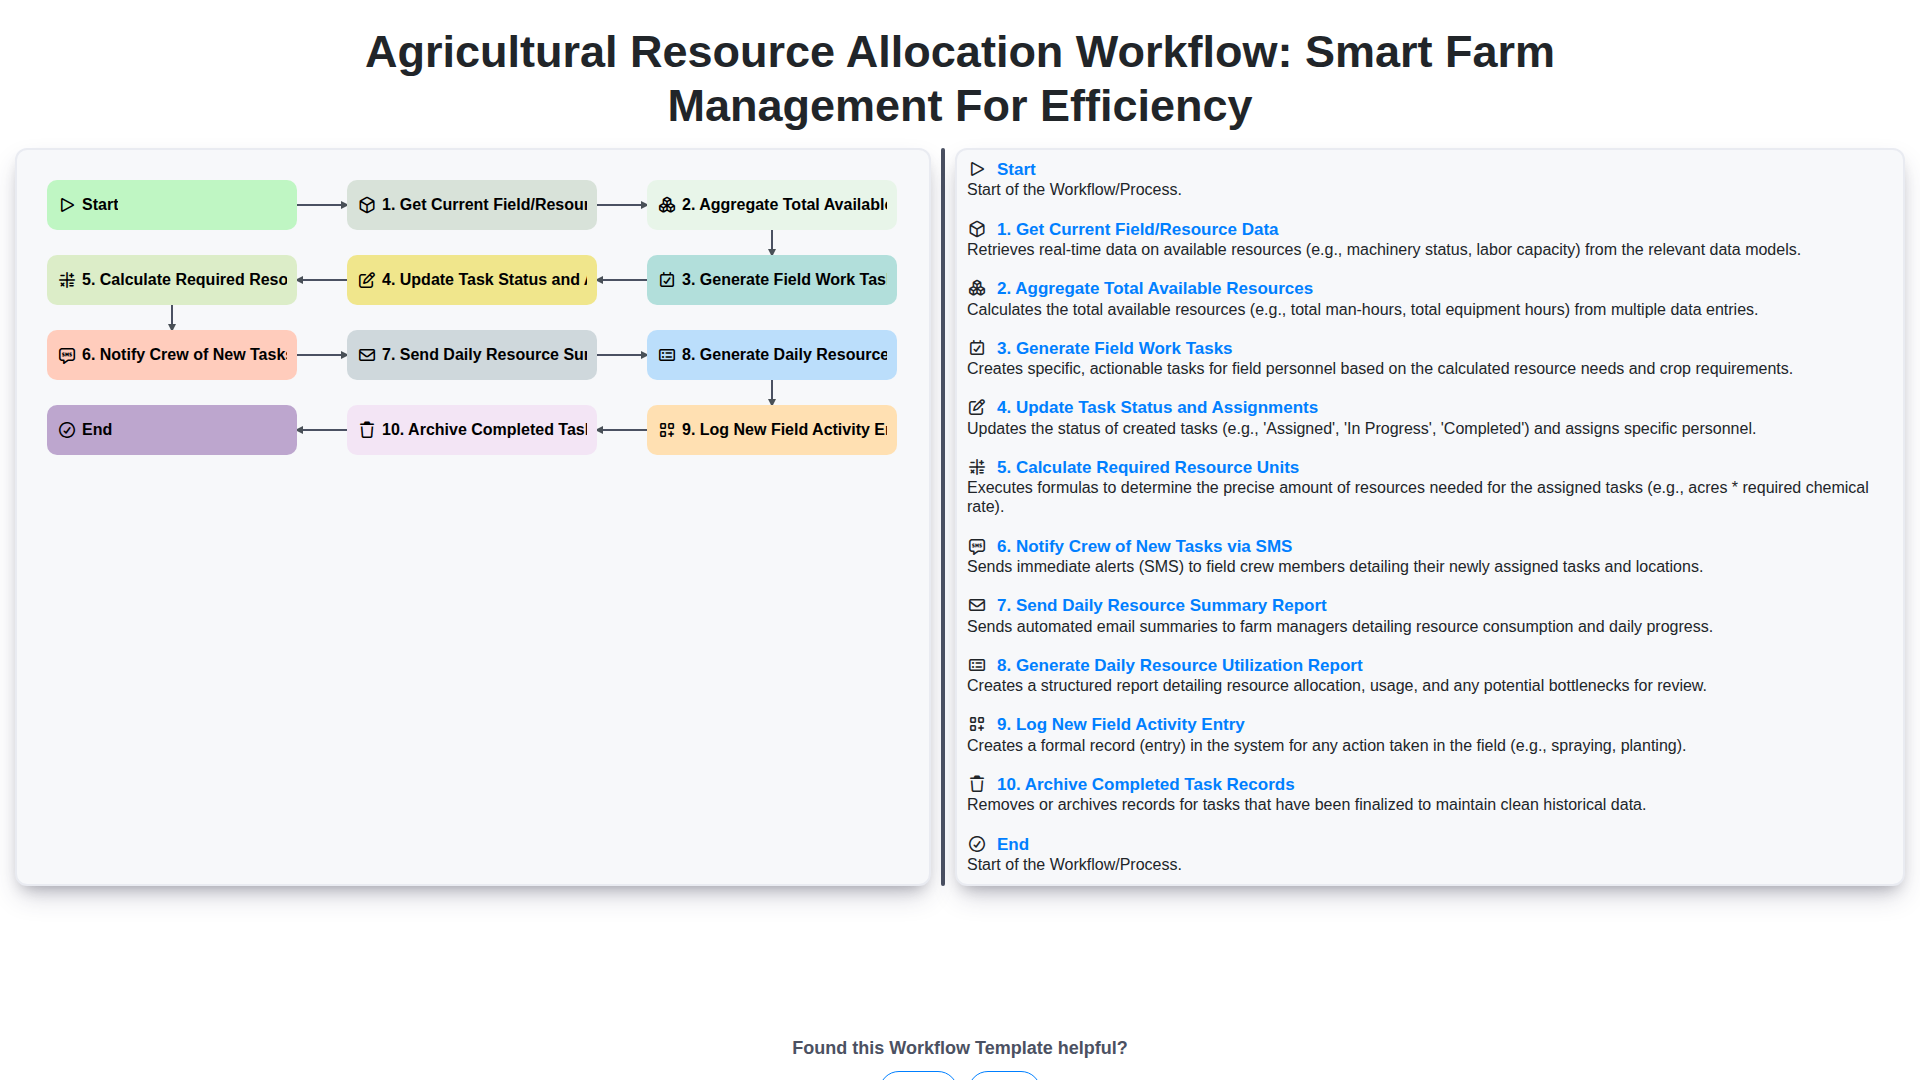
Task: Click the check-circle icon beside End link
Action: pyautogui.click(x=977, y=845)
